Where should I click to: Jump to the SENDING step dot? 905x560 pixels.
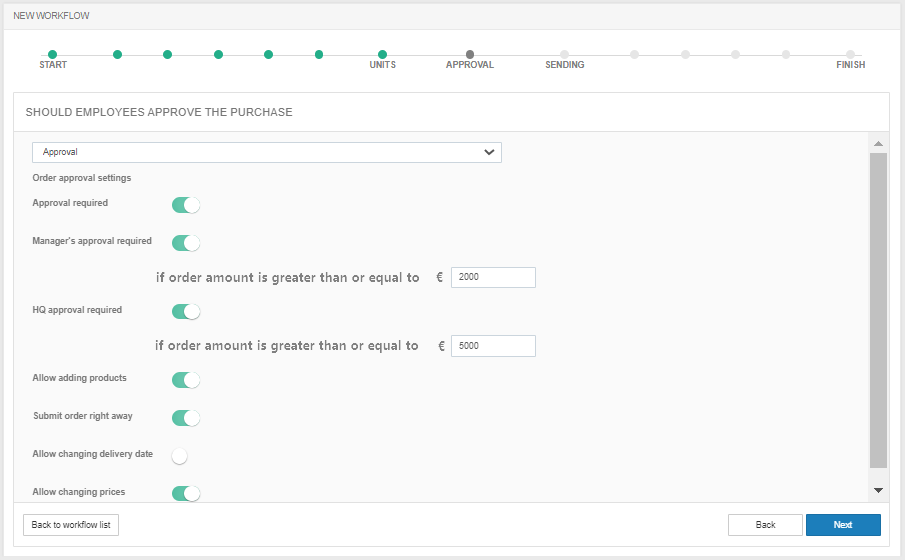pos(564,55)
